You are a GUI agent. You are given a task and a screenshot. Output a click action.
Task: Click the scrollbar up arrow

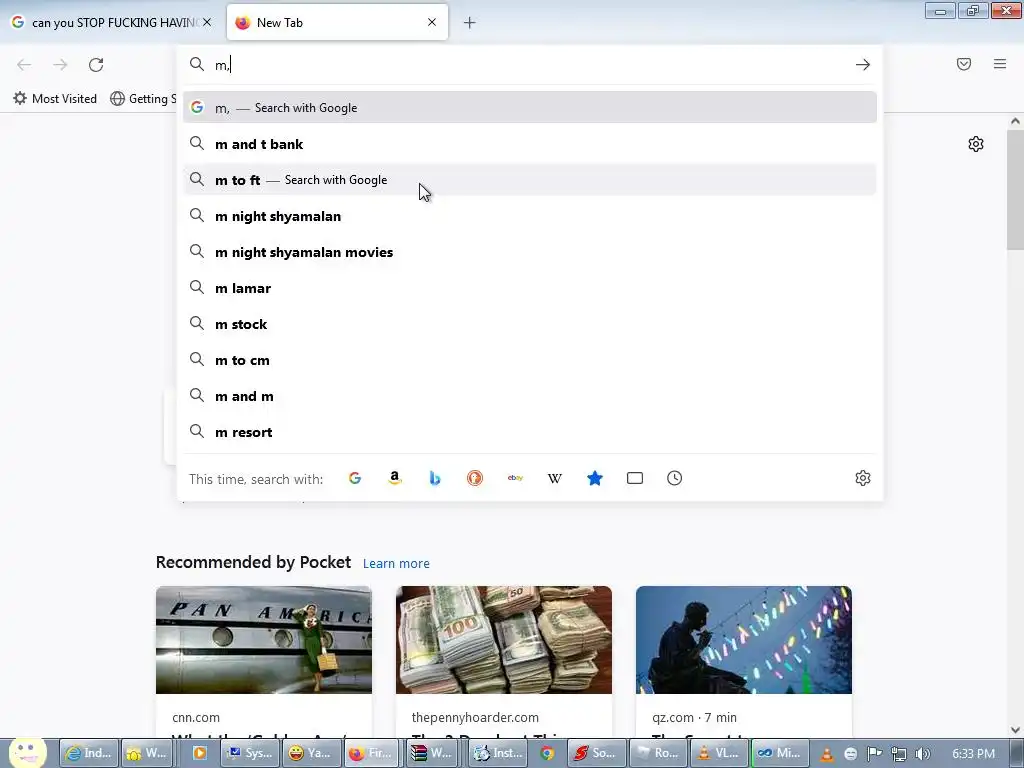[x=1015, y=121]
